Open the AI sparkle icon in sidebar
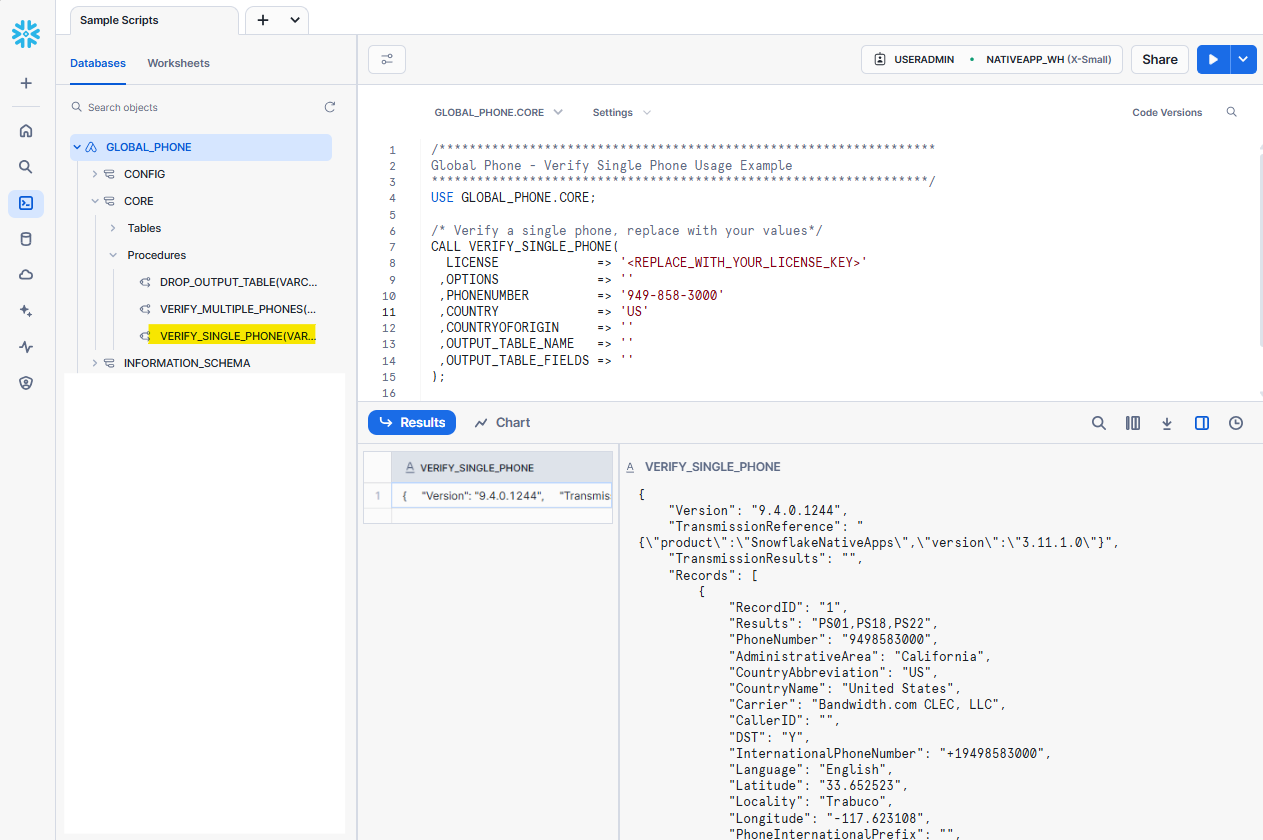This screenshot has height=840, width=1263. pos(26,311)
